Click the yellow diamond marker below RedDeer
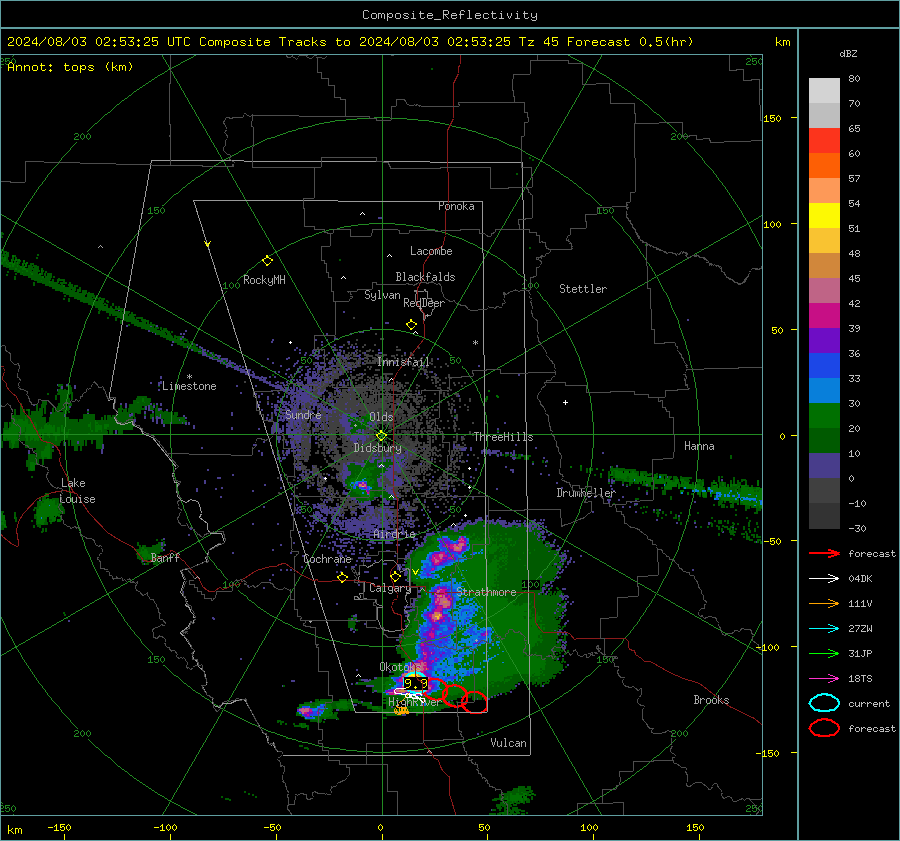Screen dimensions: 900x841 pos(412,325)
